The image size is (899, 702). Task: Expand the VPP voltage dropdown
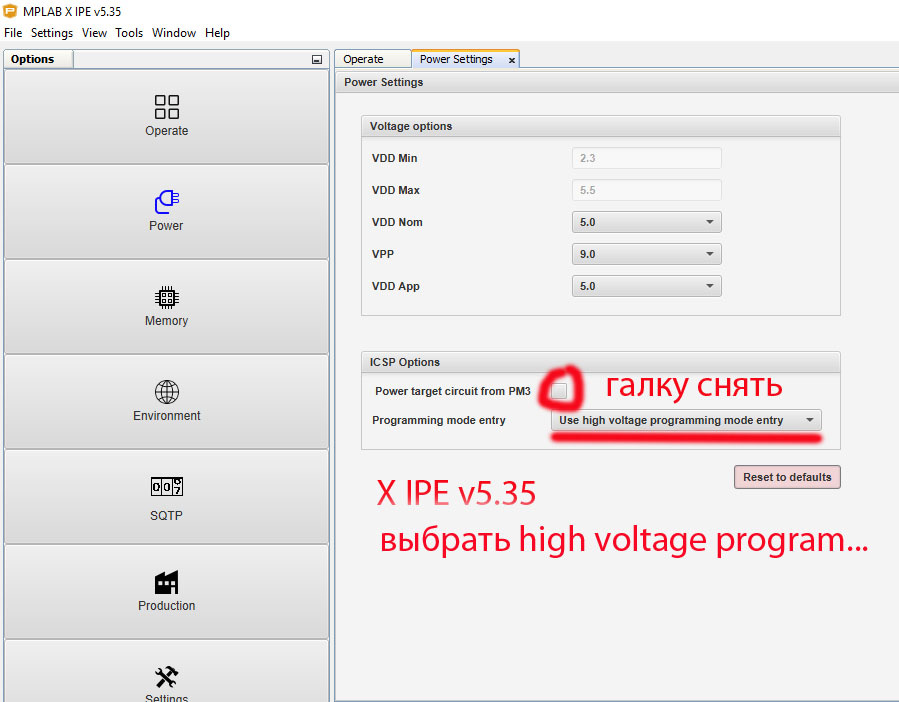point(647,254)
